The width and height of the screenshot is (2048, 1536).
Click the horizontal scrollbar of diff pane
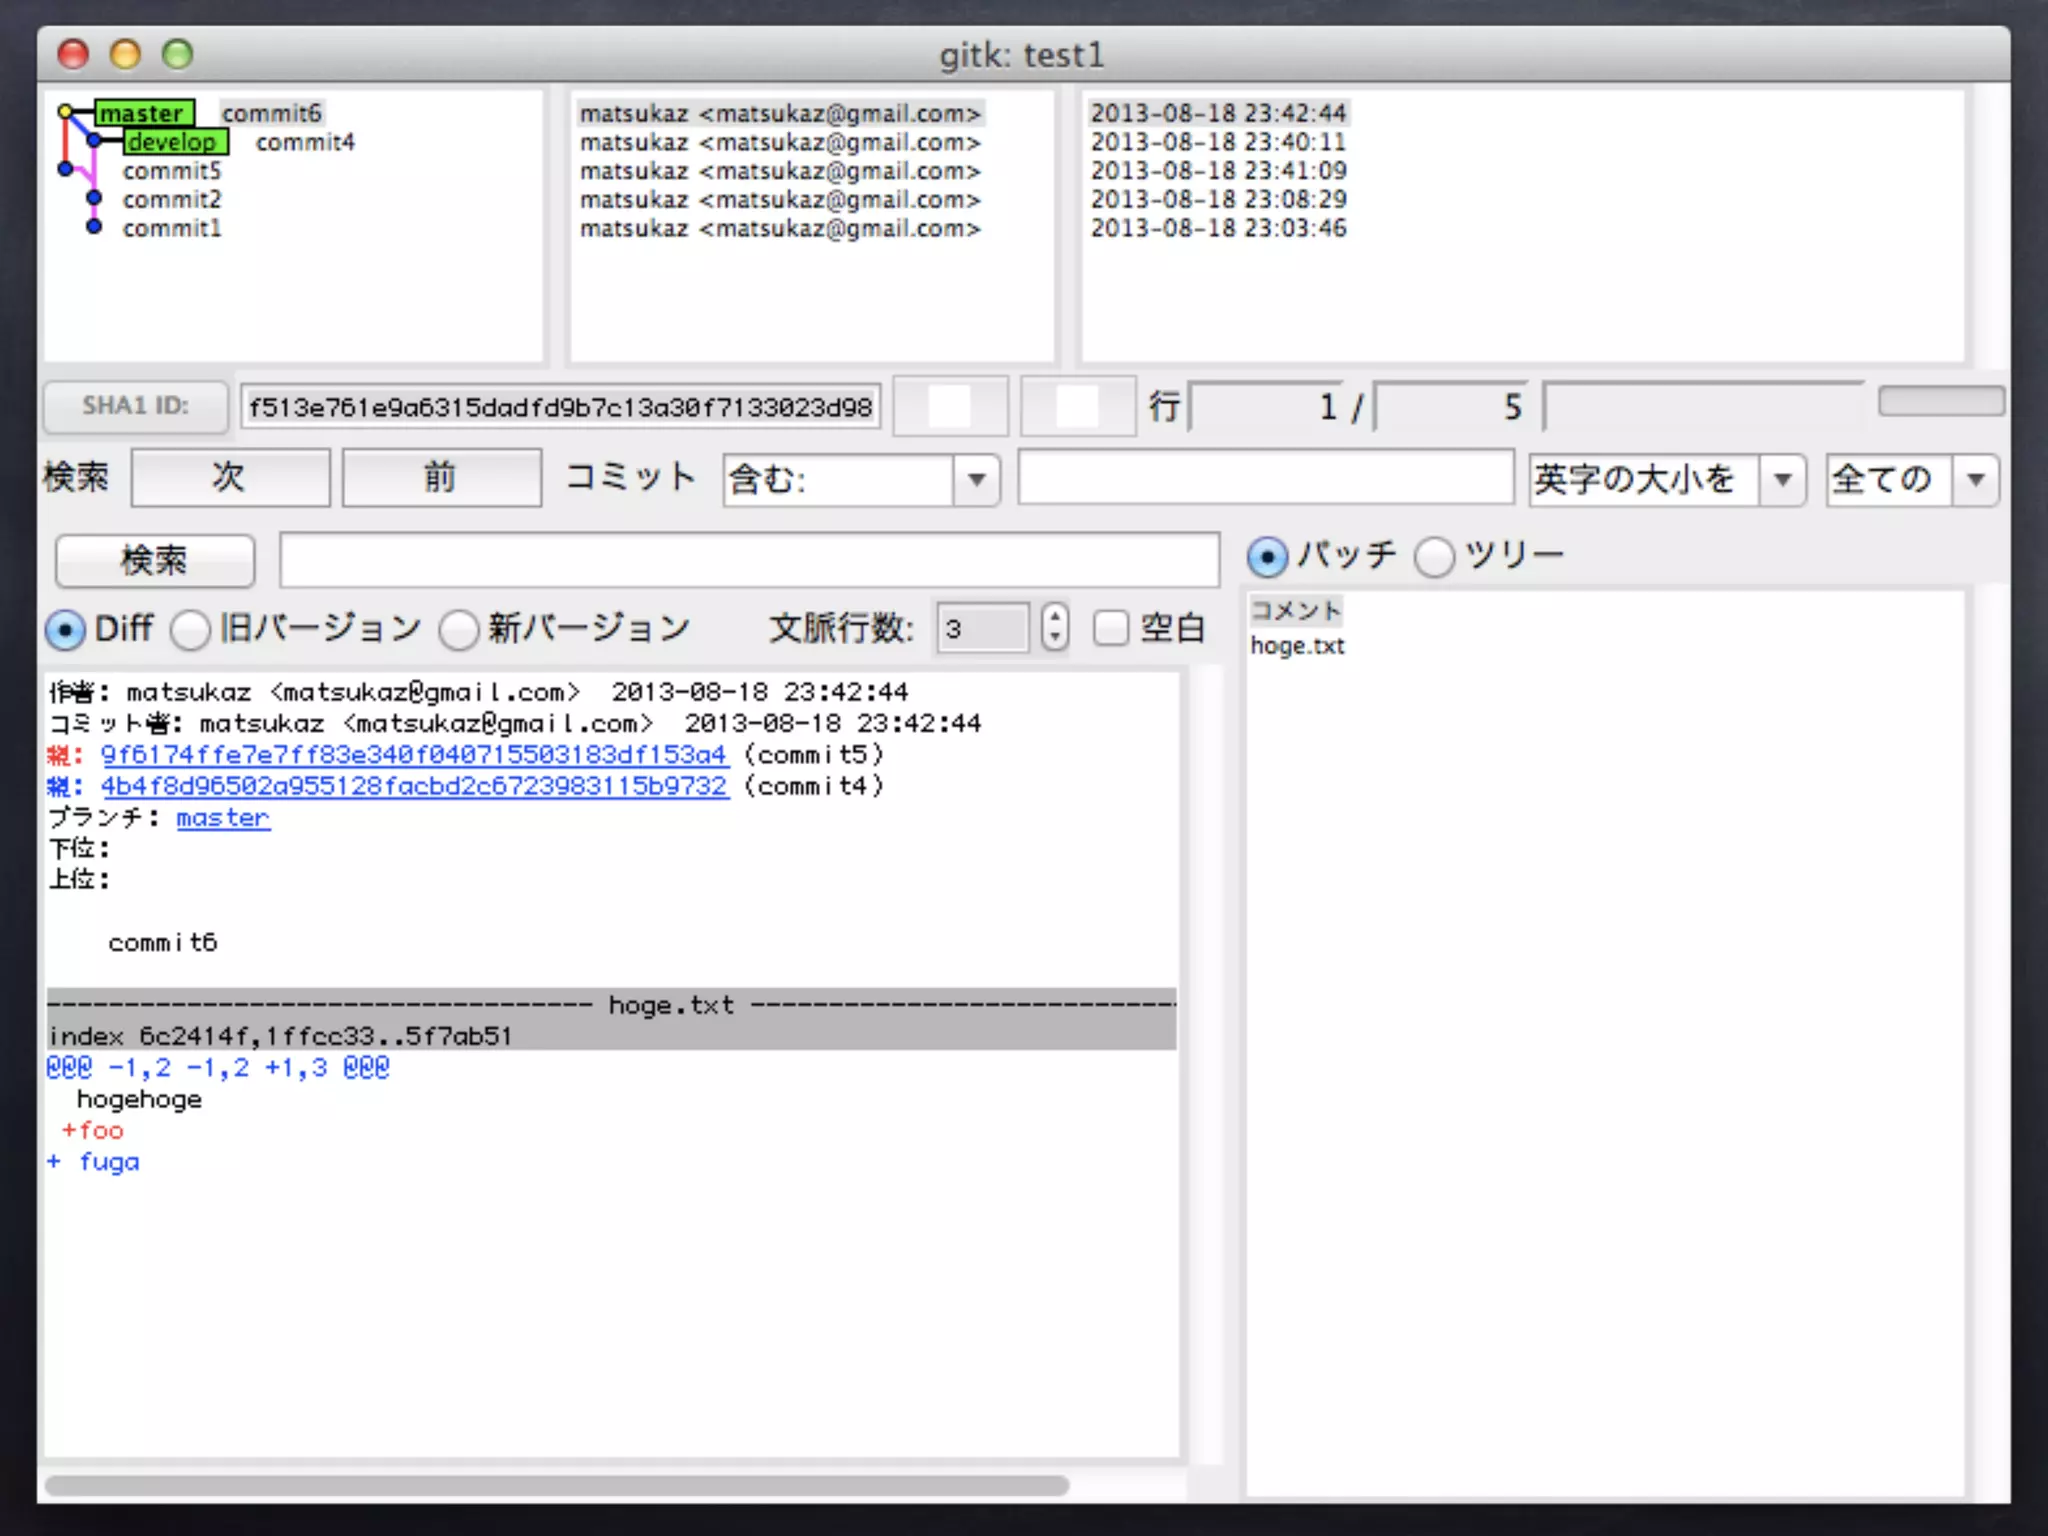(557, 1485)
